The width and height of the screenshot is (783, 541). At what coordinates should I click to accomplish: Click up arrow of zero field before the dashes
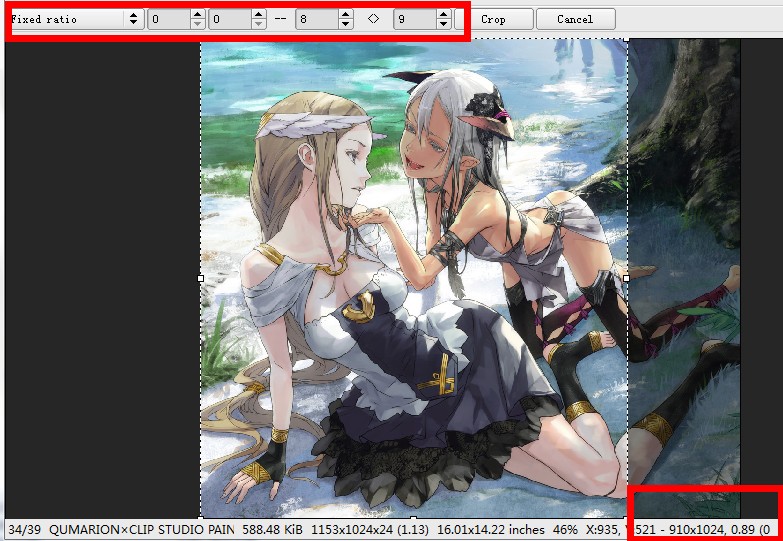(259, 15)
